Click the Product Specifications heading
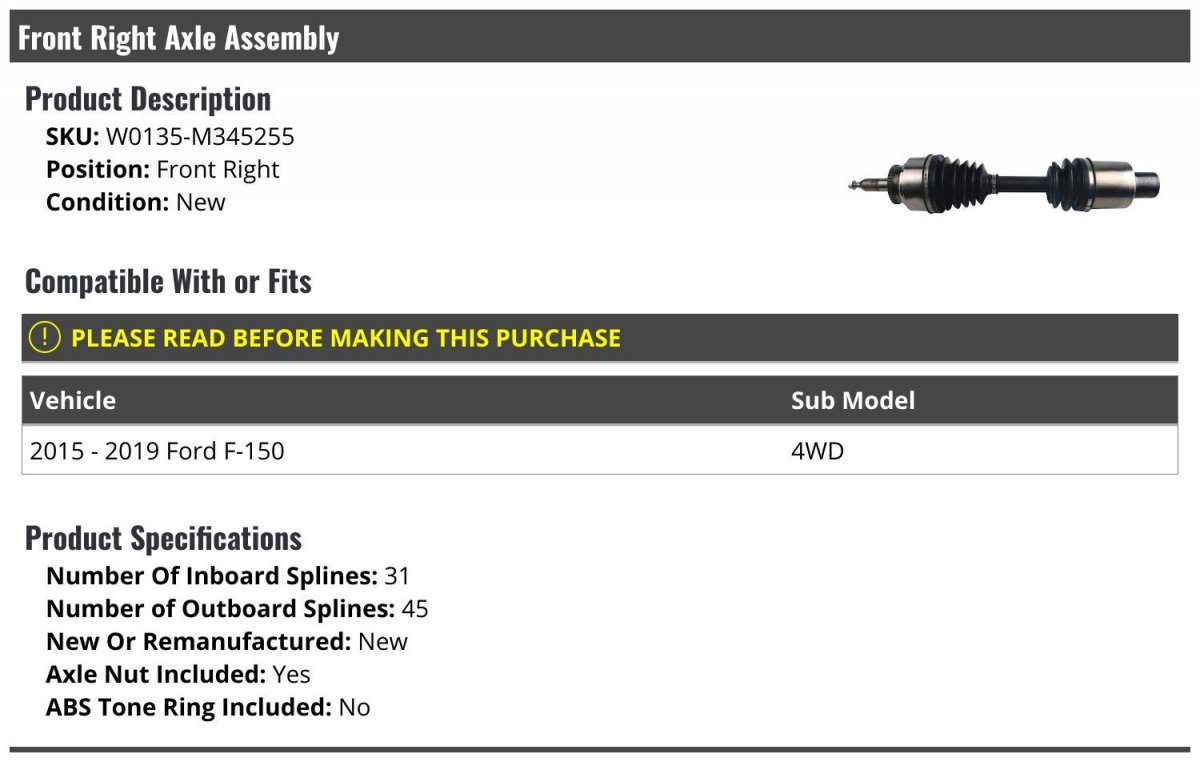 pos(163,538)
